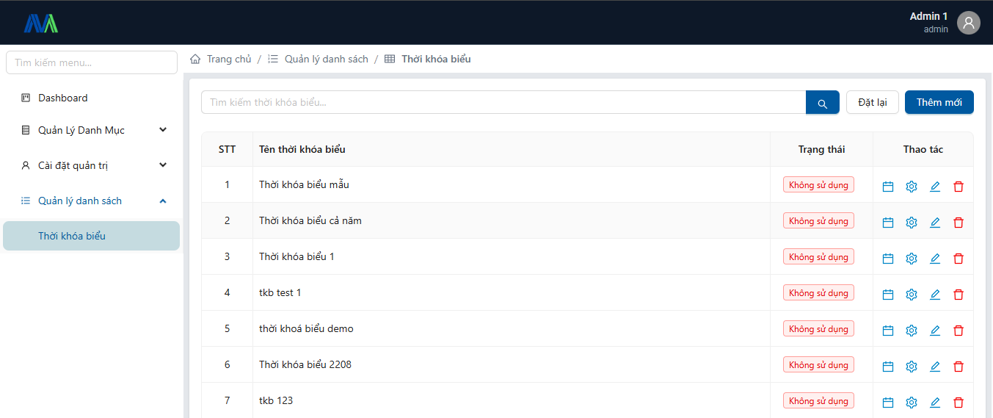Open settings gear for Thời khóa biểu 2208
993x418 pixels.
(x=911, y=366)
